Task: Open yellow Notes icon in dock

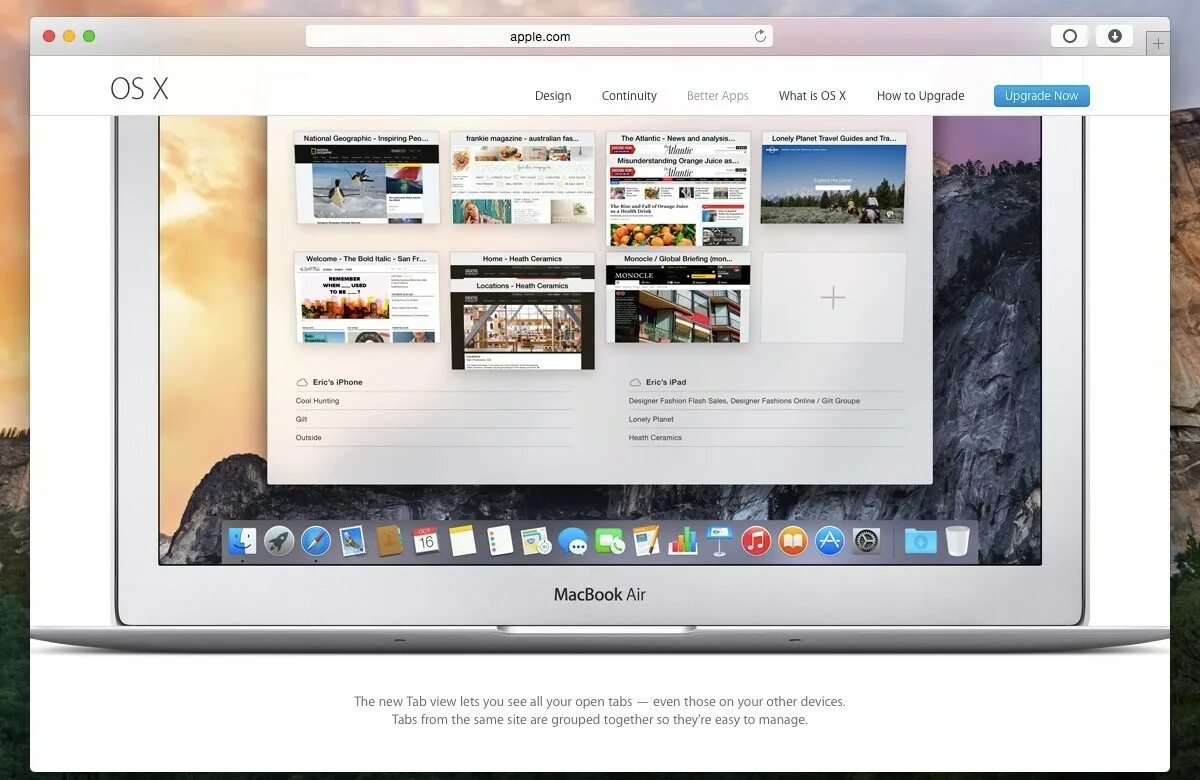Action: (462, 541)
